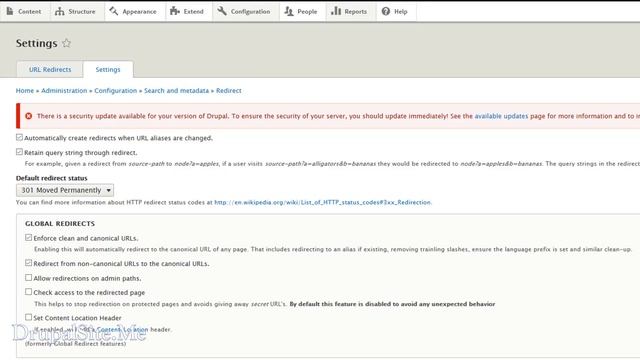Enable Check access to the redirected page

(x=28, y=292)
